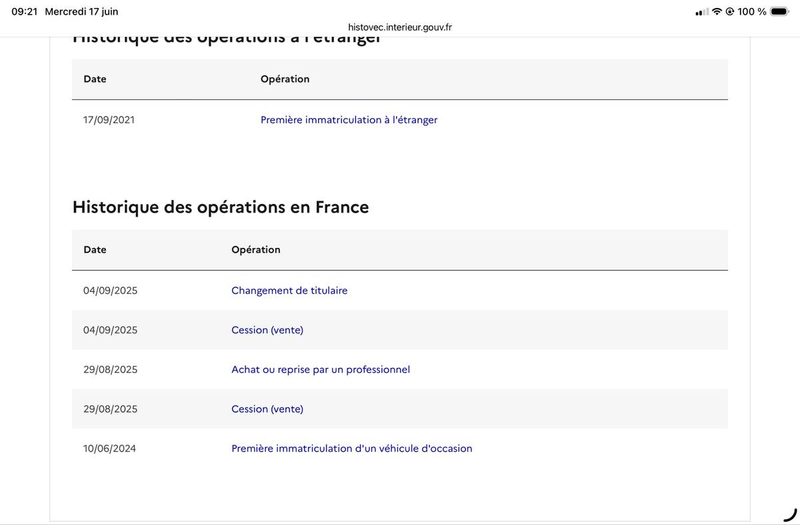Screen dimensions: 800x525
Task: Tap the battery indicator icon
Action: click(x=780, y=11)
